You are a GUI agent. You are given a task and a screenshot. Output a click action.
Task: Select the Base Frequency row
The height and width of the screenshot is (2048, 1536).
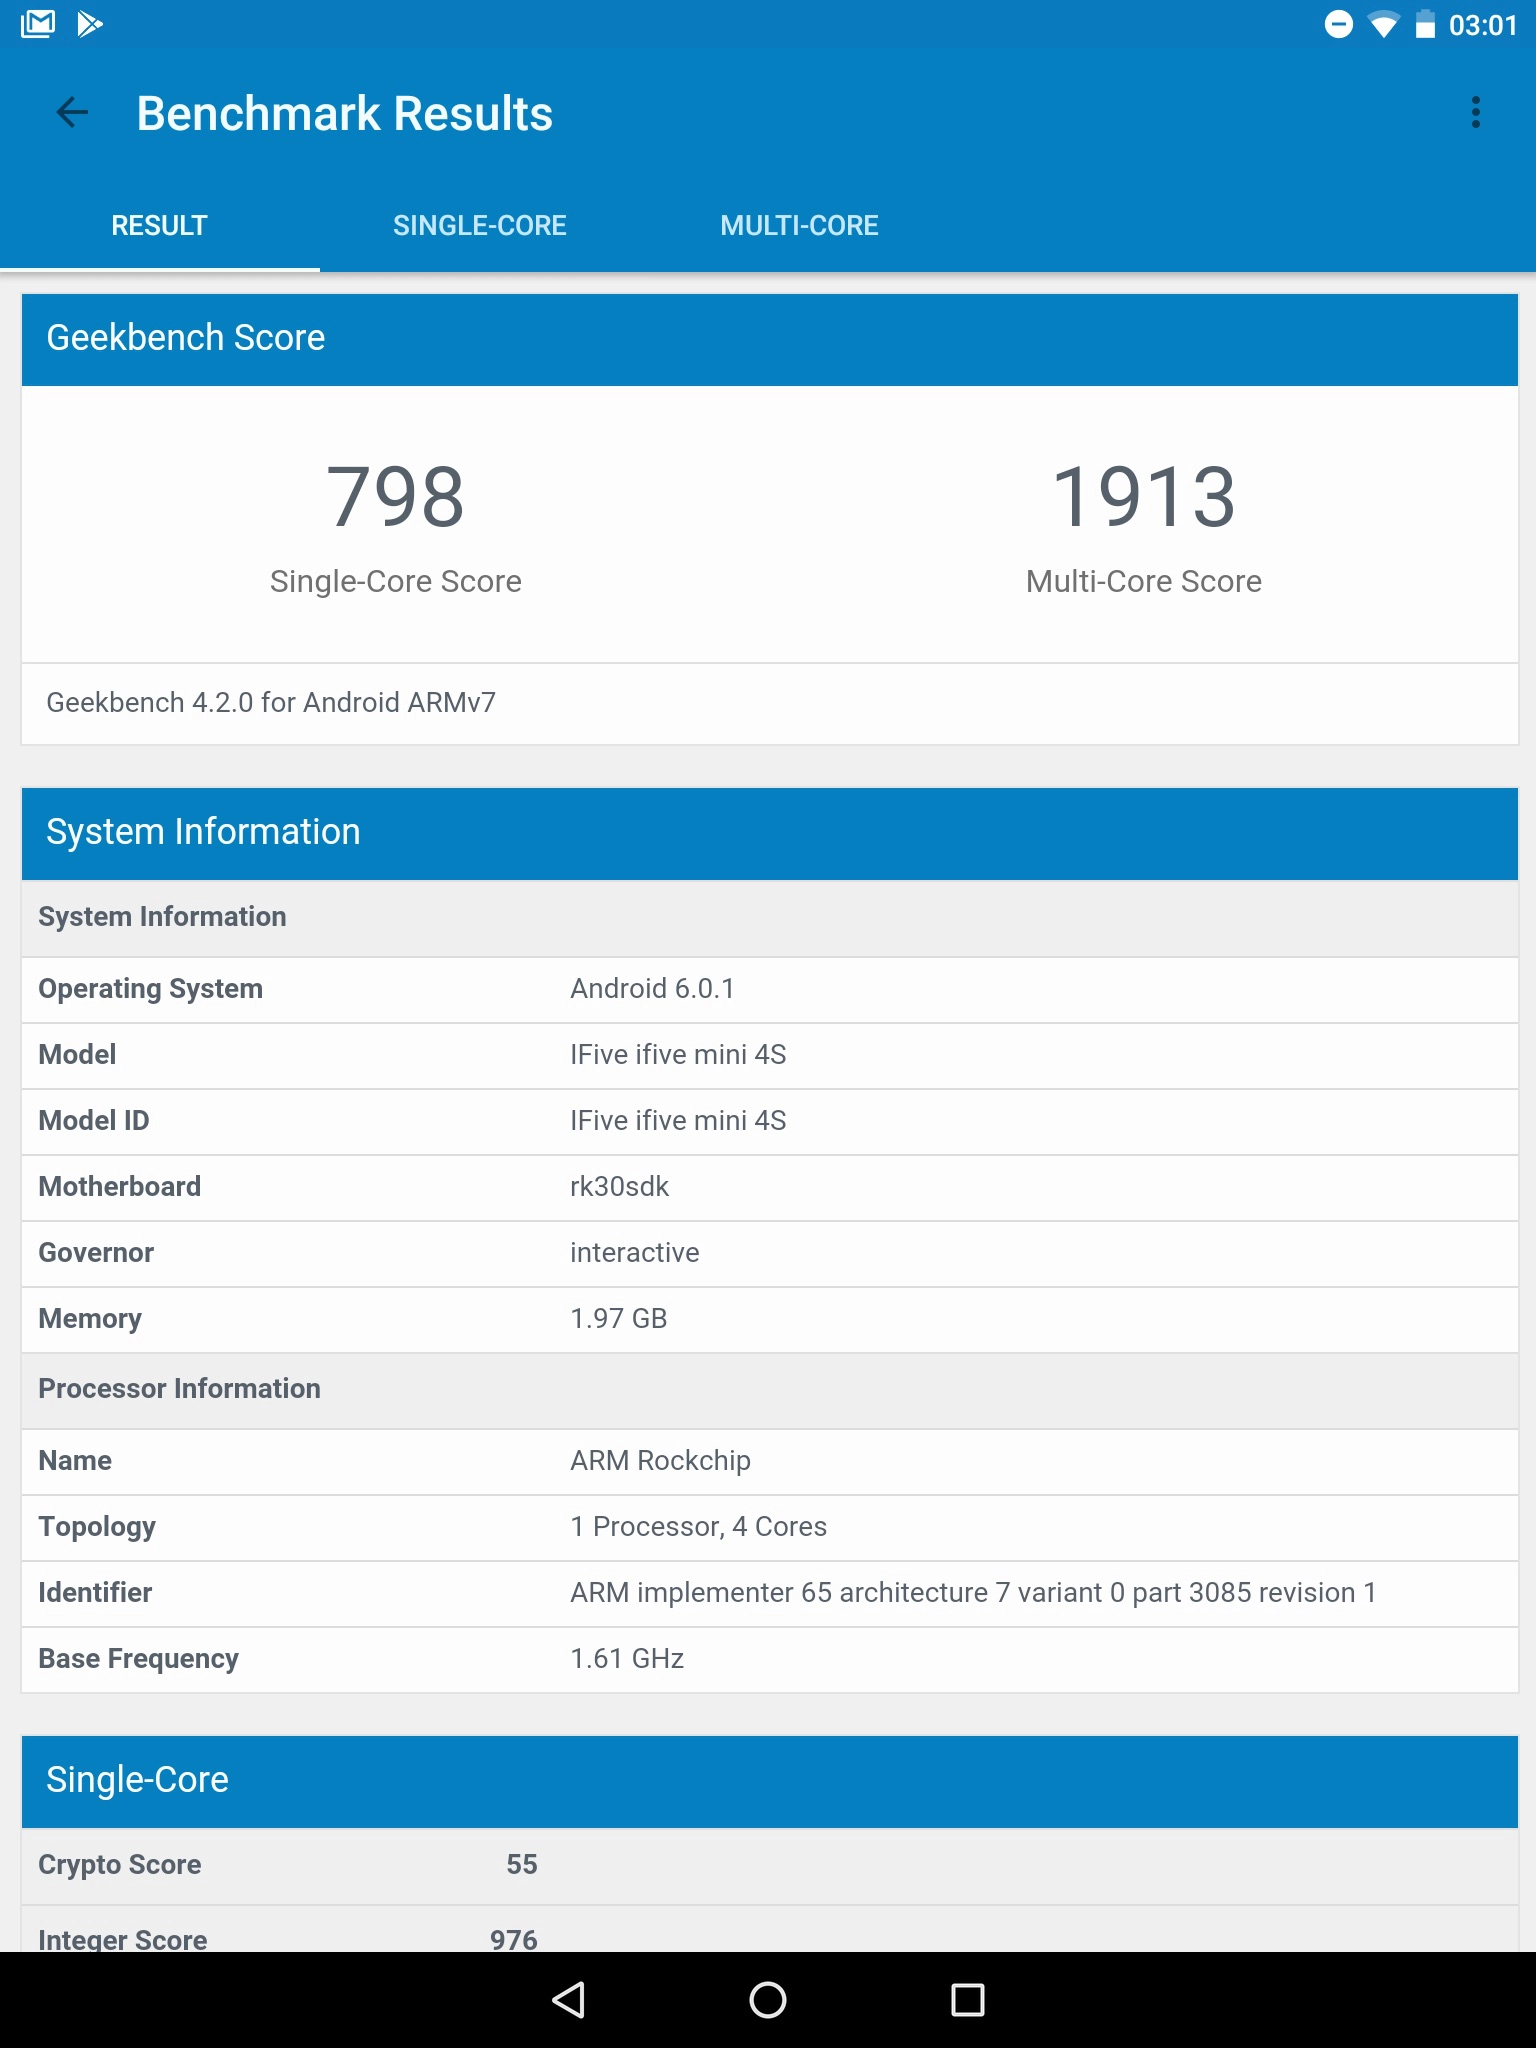768,1659
